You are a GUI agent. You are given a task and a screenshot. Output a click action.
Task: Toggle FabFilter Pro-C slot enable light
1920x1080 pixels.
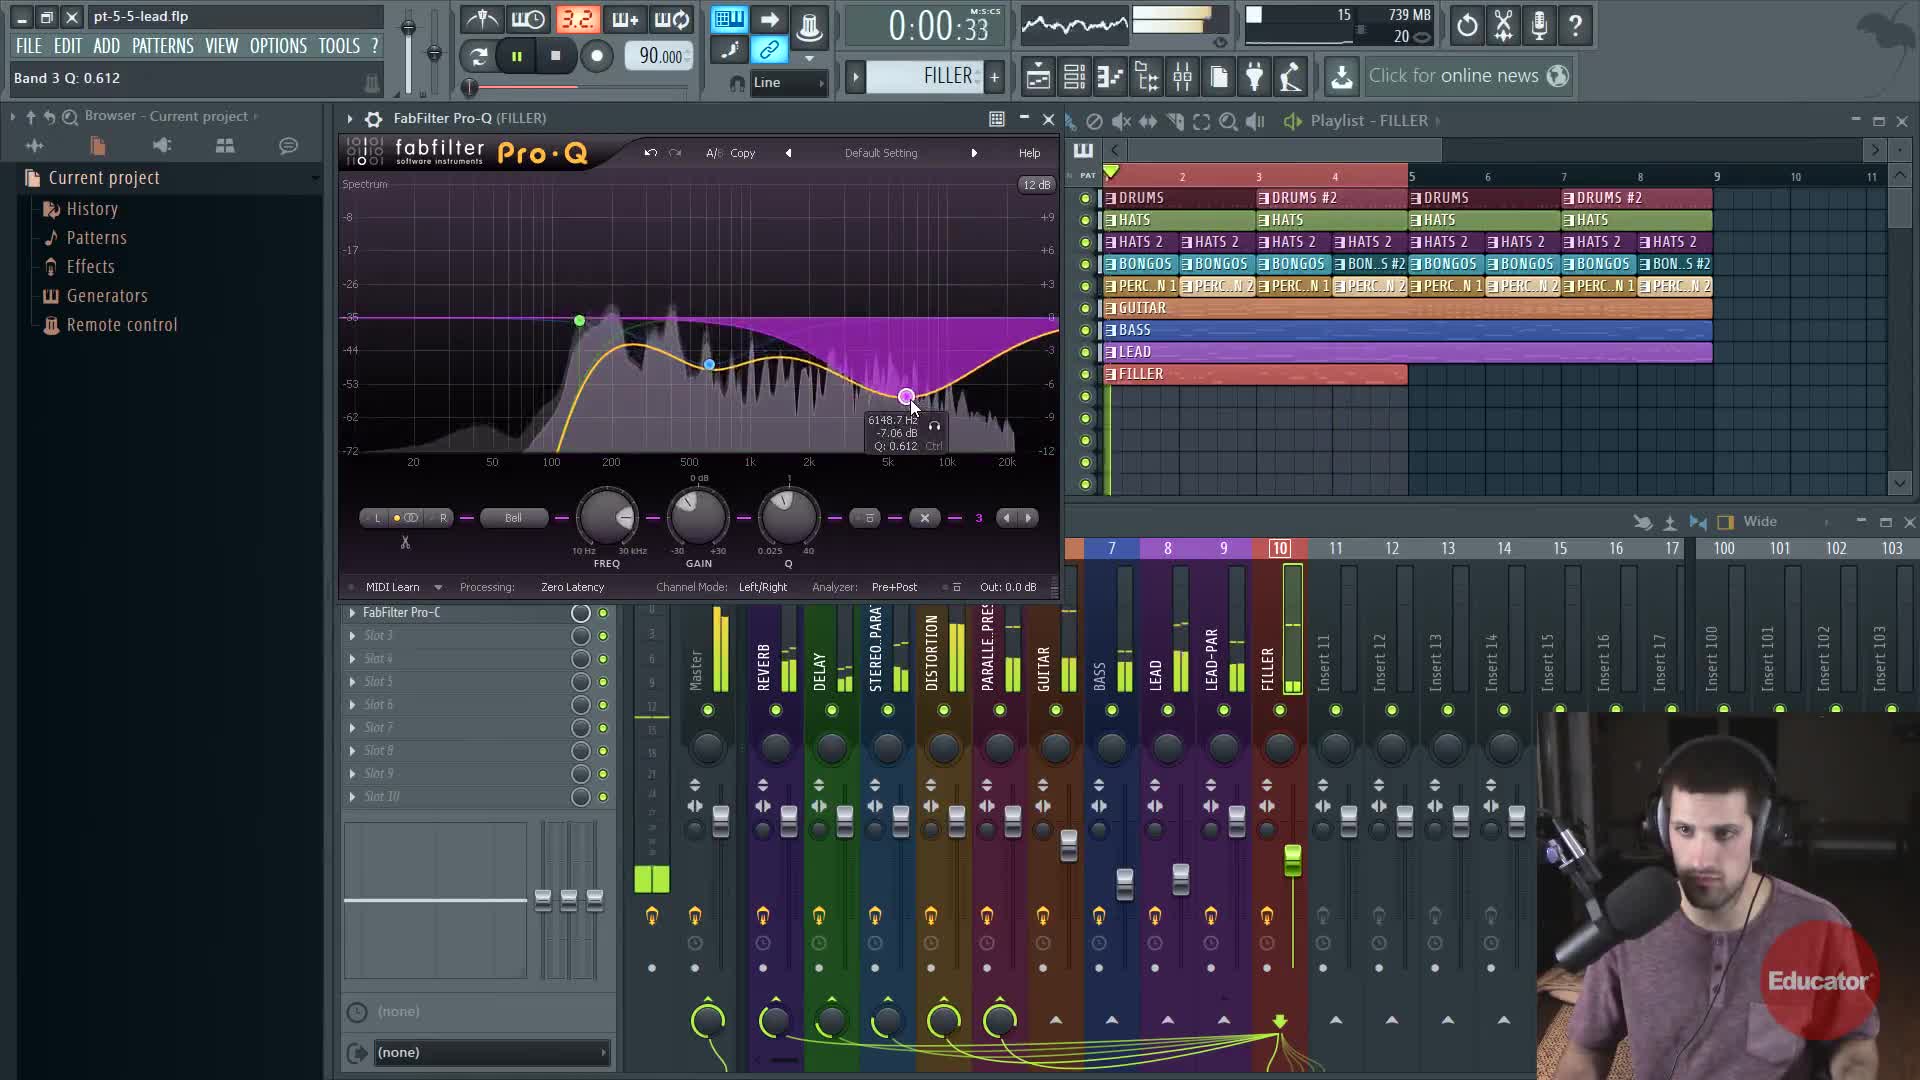(x=603, y=613)
